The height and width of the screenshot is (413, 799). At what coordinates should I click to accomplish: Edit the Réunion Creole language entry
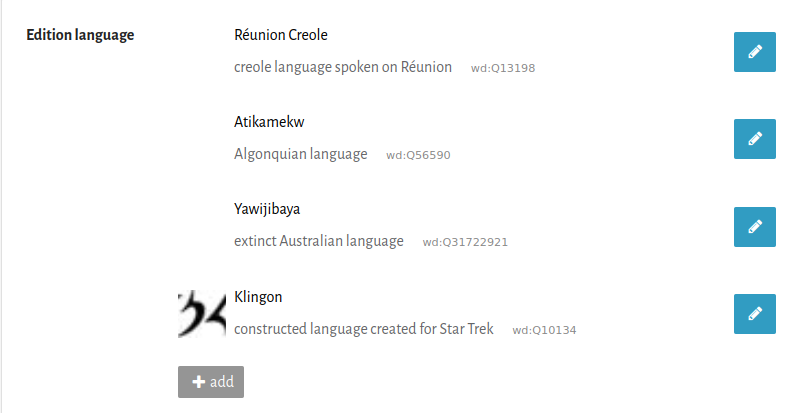pyautogui.click(x=755, y=52)
